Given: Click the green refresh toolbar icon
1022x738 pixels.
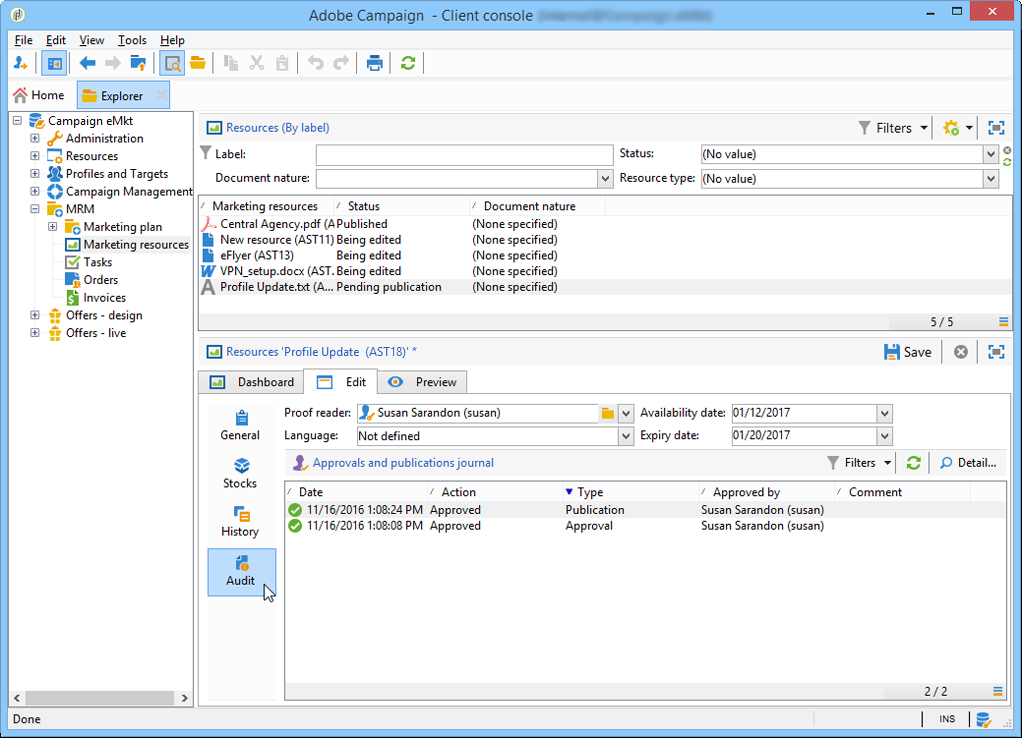Looking at the screenshot, I should pos(408,63).
